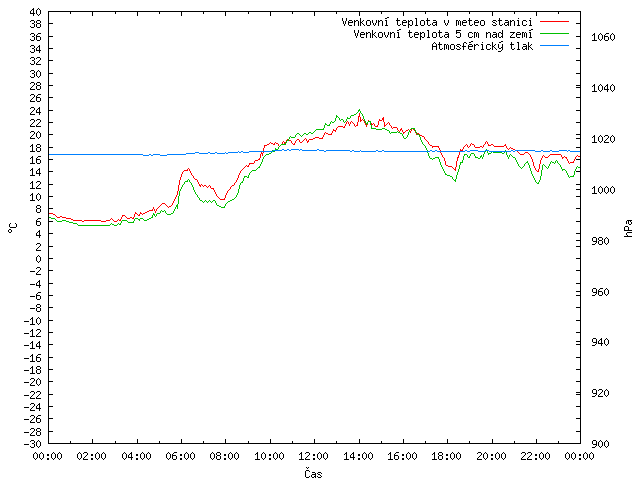Click left axis value '24'

click(x=36, y=111)
